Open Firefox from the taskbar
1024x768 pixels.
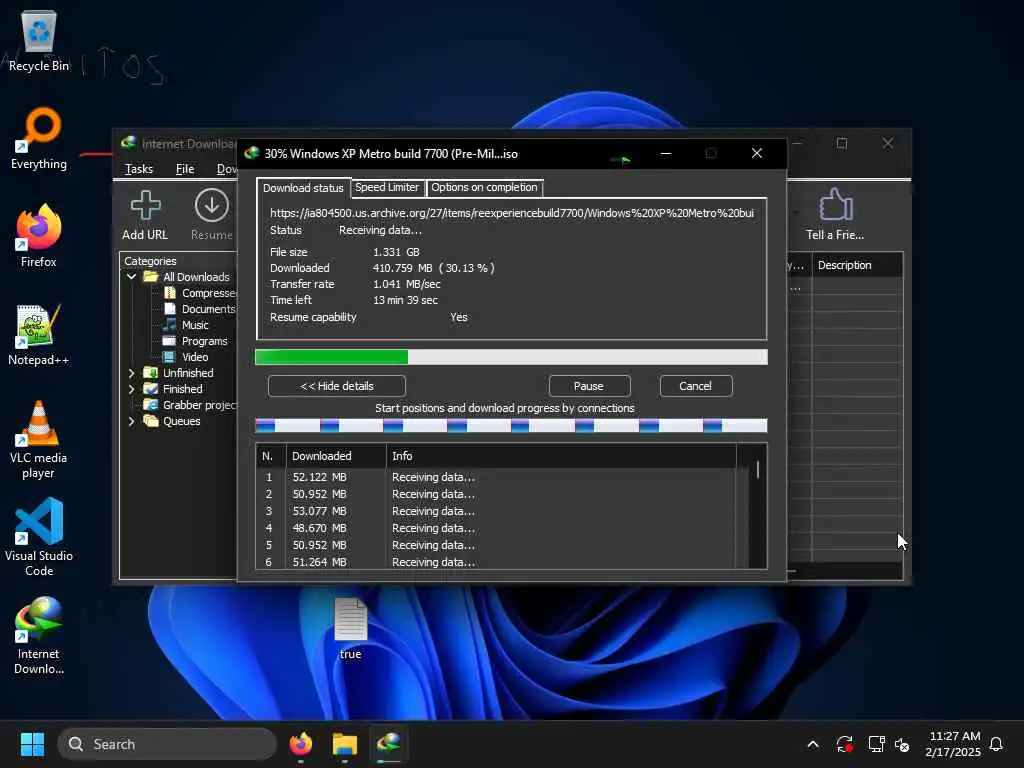tap(301, 744)
